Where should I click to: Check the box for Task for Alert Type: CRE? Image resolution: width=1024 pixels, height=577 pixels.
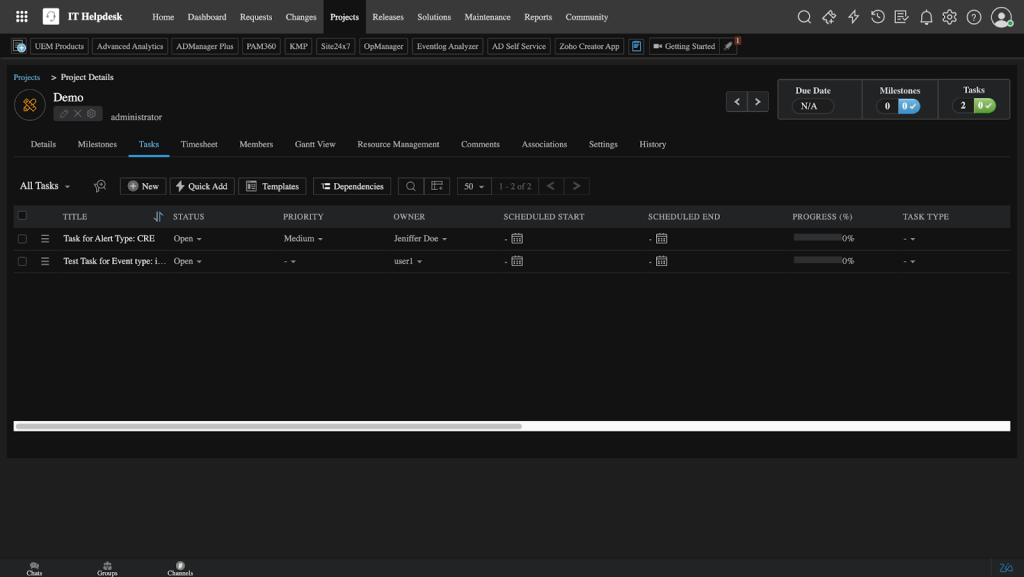click(22, 239)
